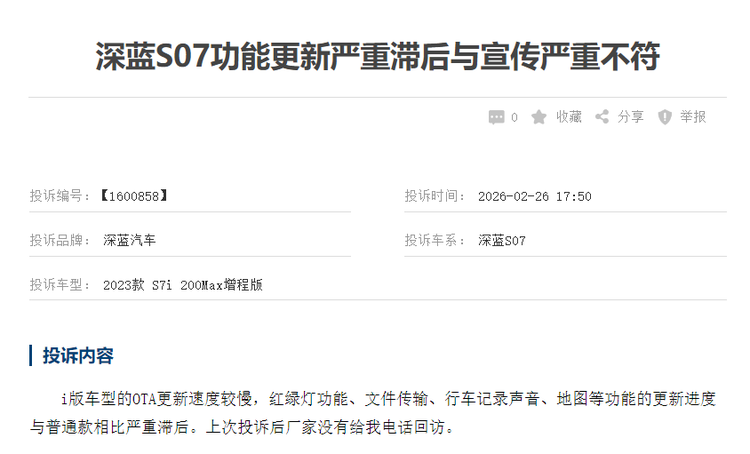Click the model 2023款 S7i 200Max增程版
The height and width of the screenshot is (454, 750).
[183, 285]
